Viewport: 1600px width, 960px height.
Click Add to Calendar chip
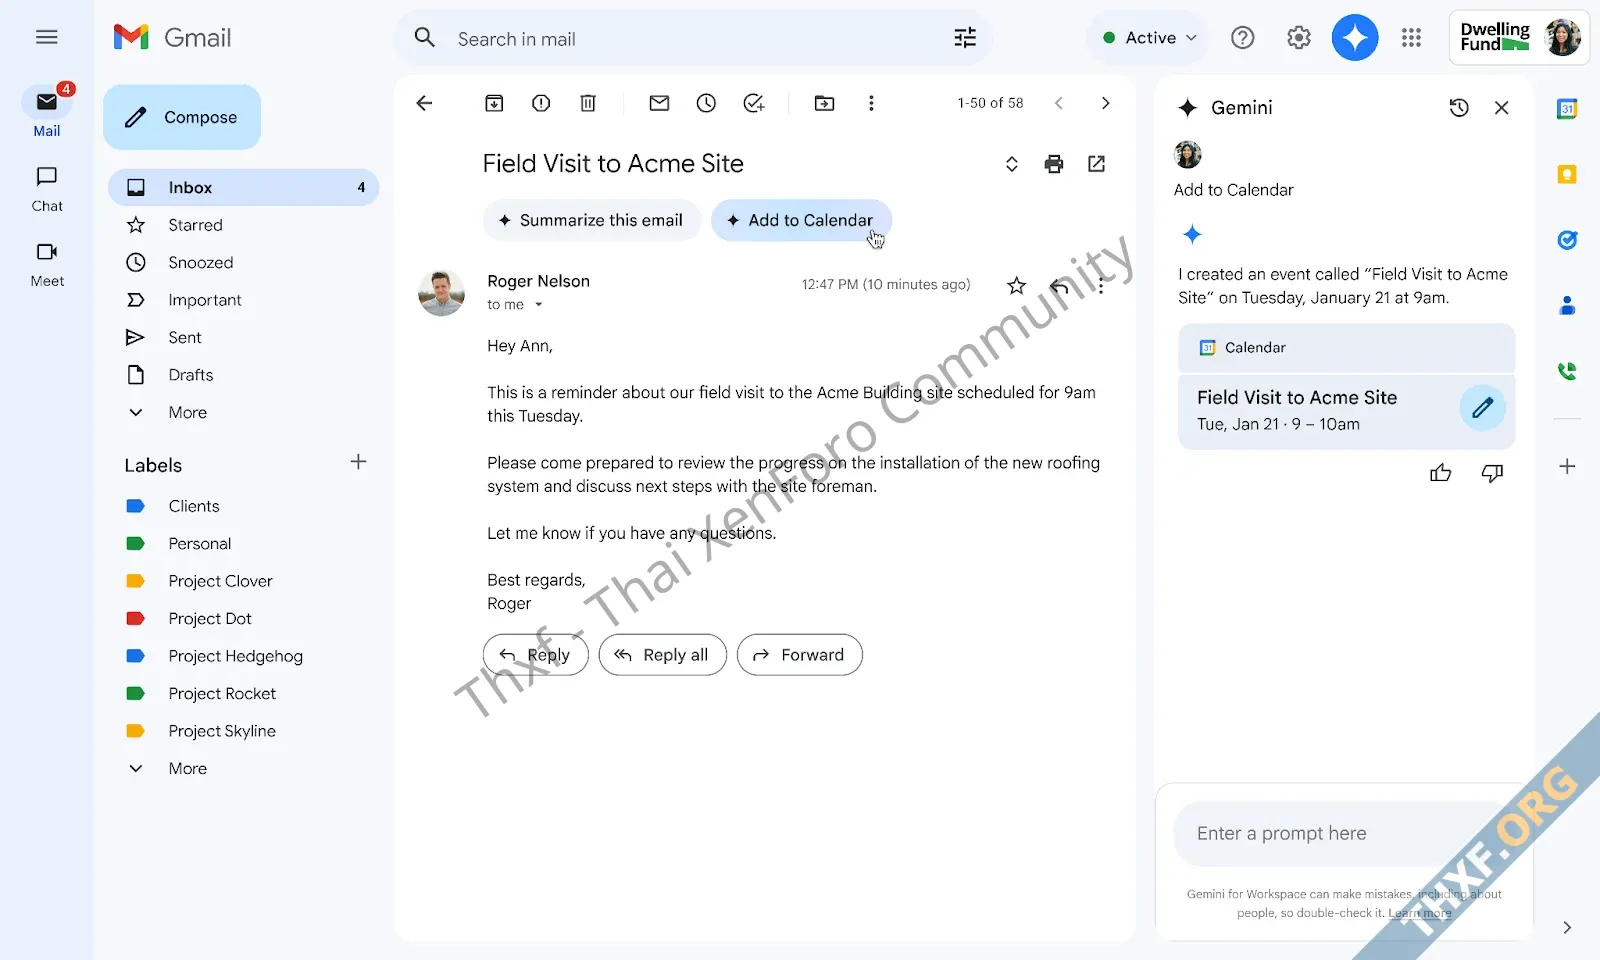tap(801, 220)
